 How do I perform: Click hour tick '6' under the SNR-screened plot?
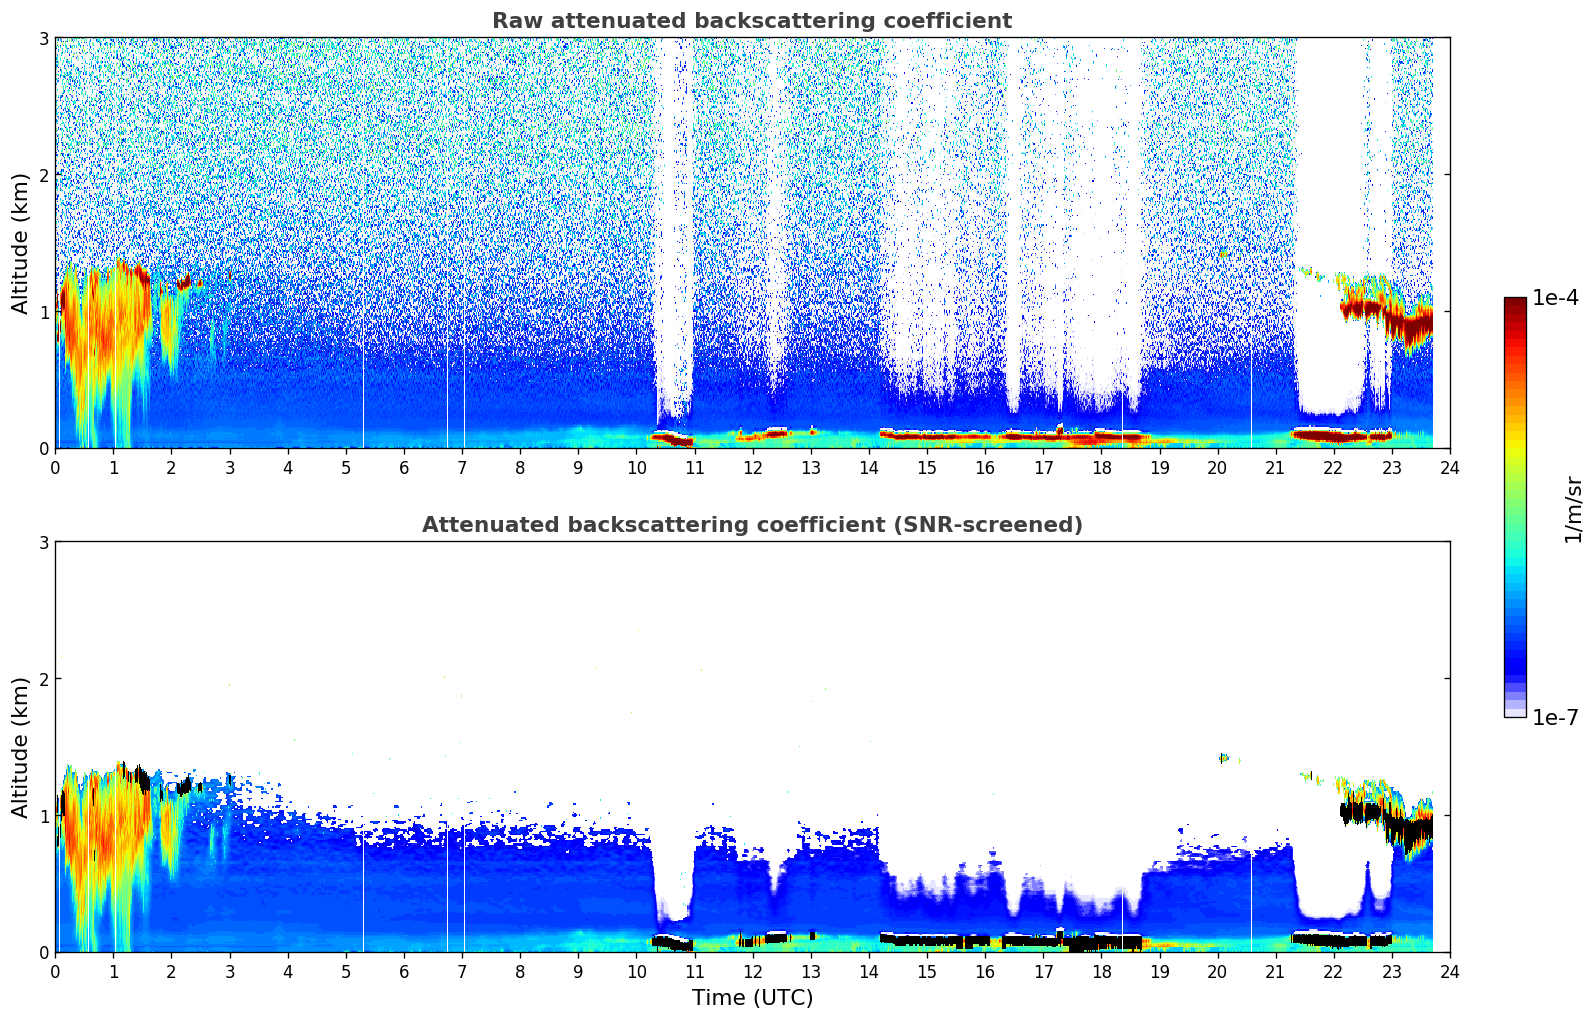point(404,971)
